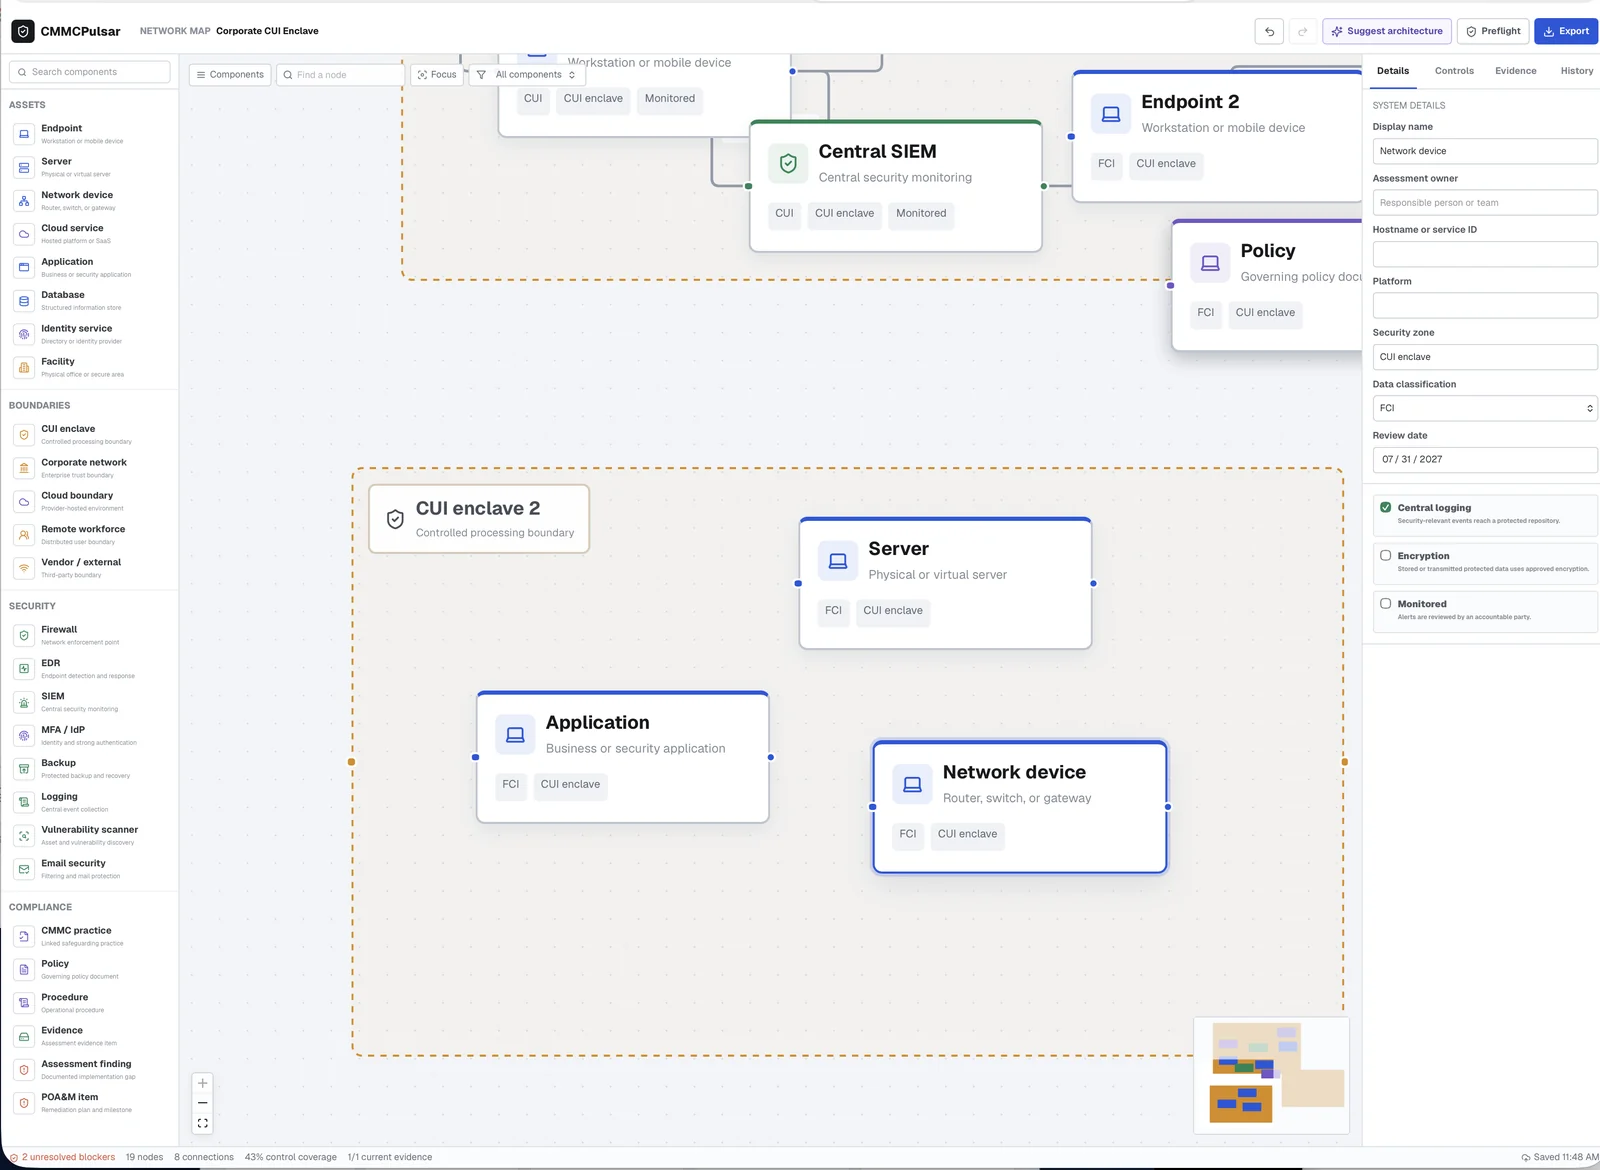Run the Preflight check button

1493,31
